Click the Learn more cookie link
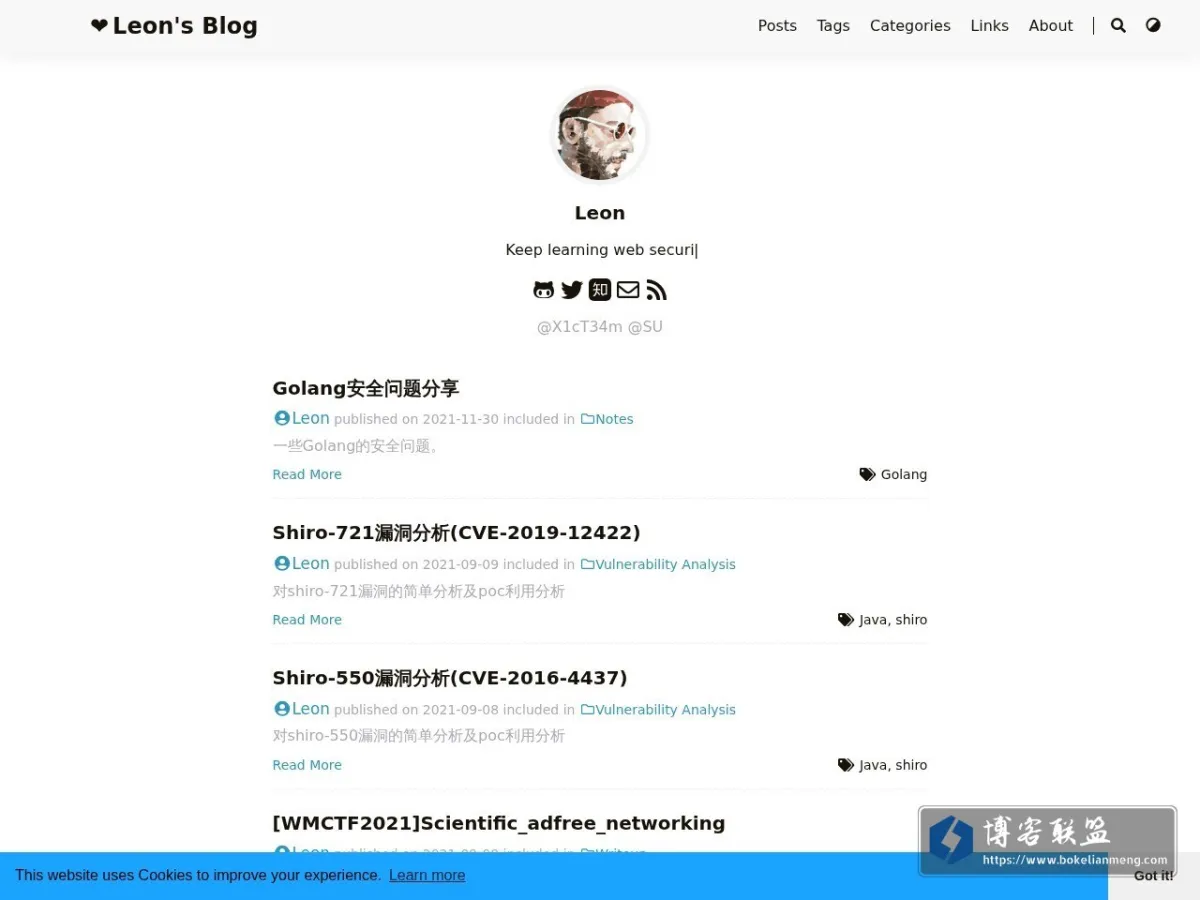 (x=427, y=875)
